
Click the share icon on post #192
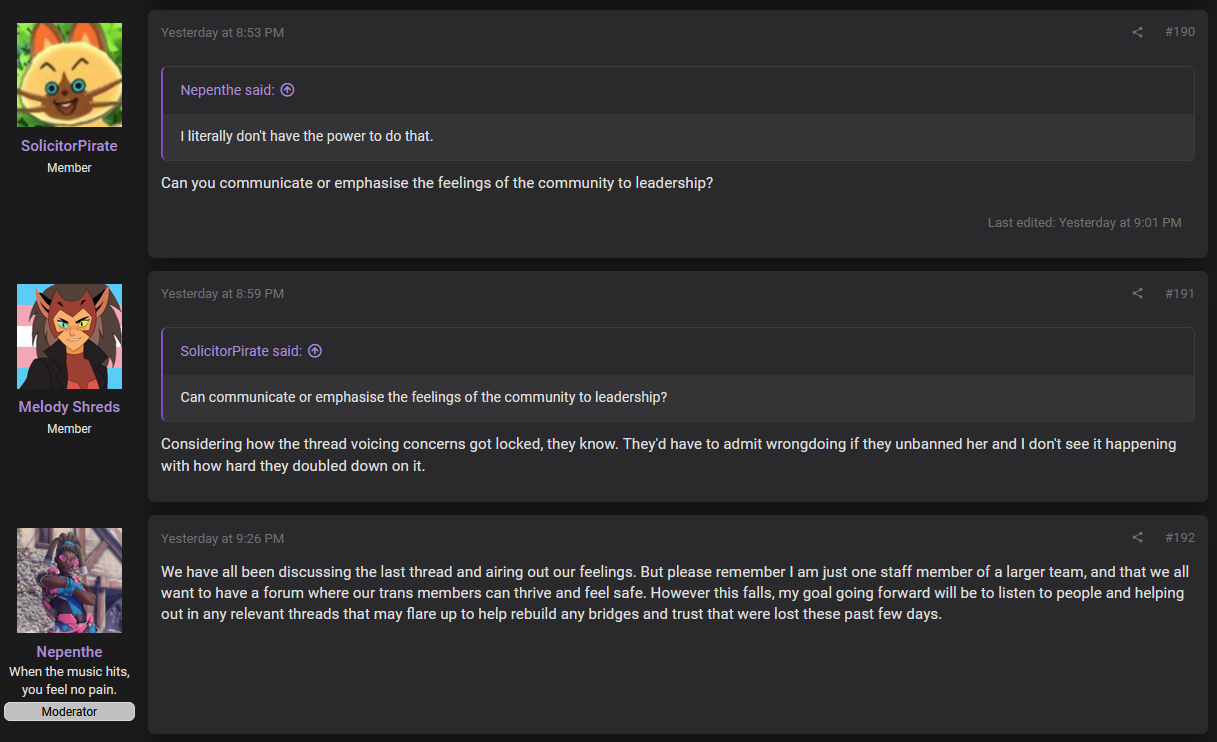click(x=1137, y=538)
